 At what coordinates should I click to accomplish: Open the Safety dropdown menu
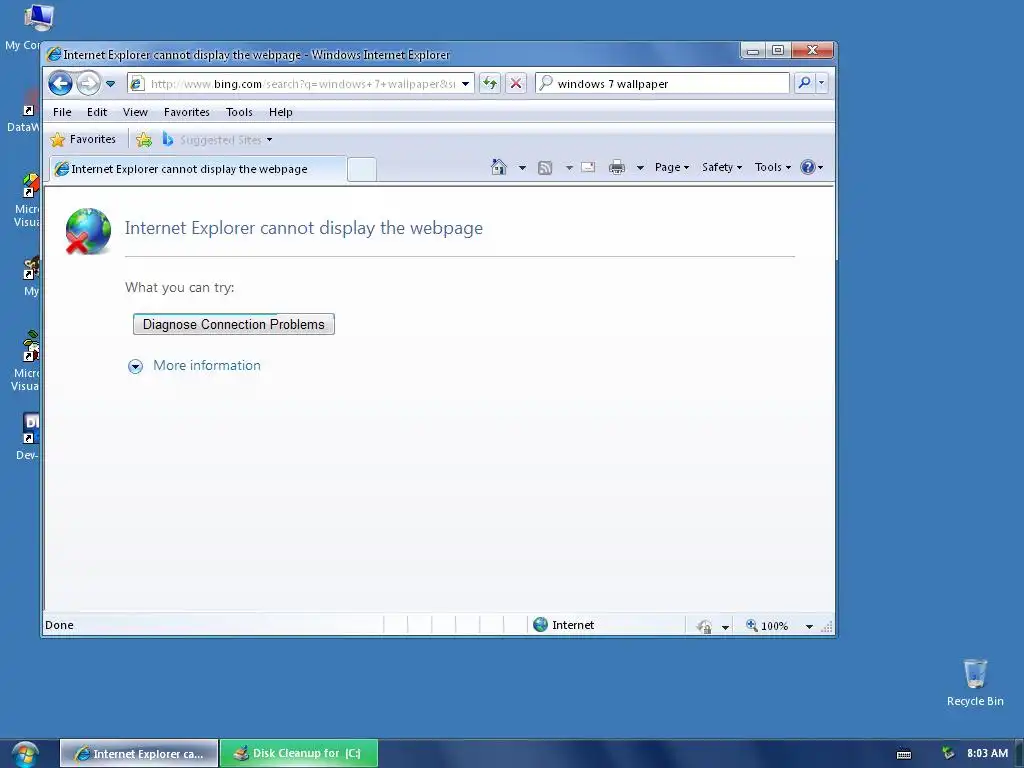pyautogui.click(x=722, y=167)
